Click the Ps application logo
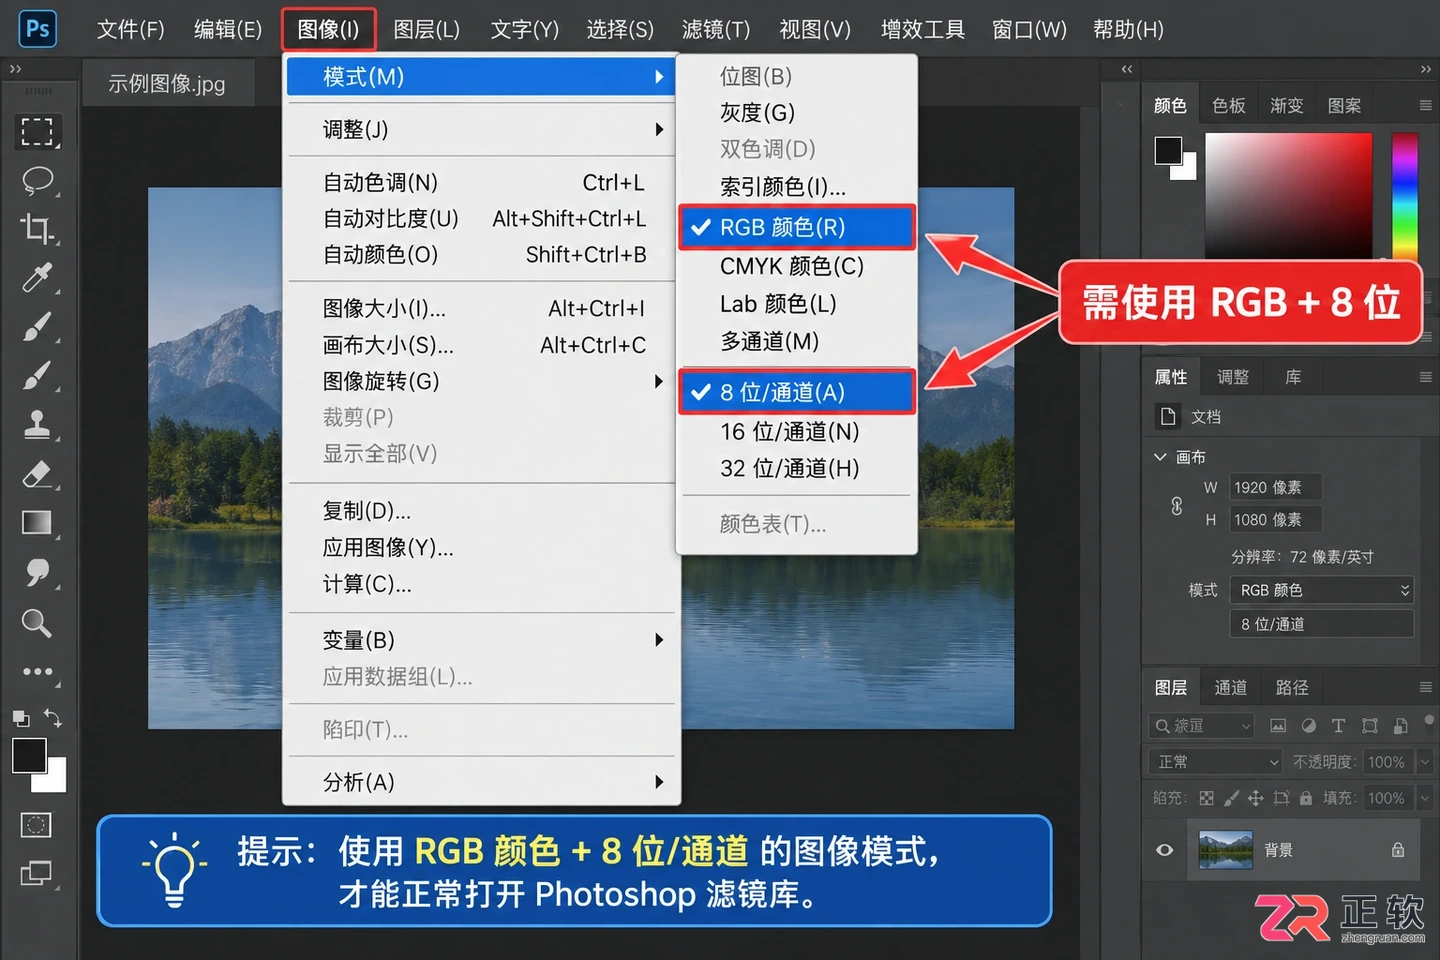The width and height of the screenshot is (1440, 960). click(x=38, y=29)
